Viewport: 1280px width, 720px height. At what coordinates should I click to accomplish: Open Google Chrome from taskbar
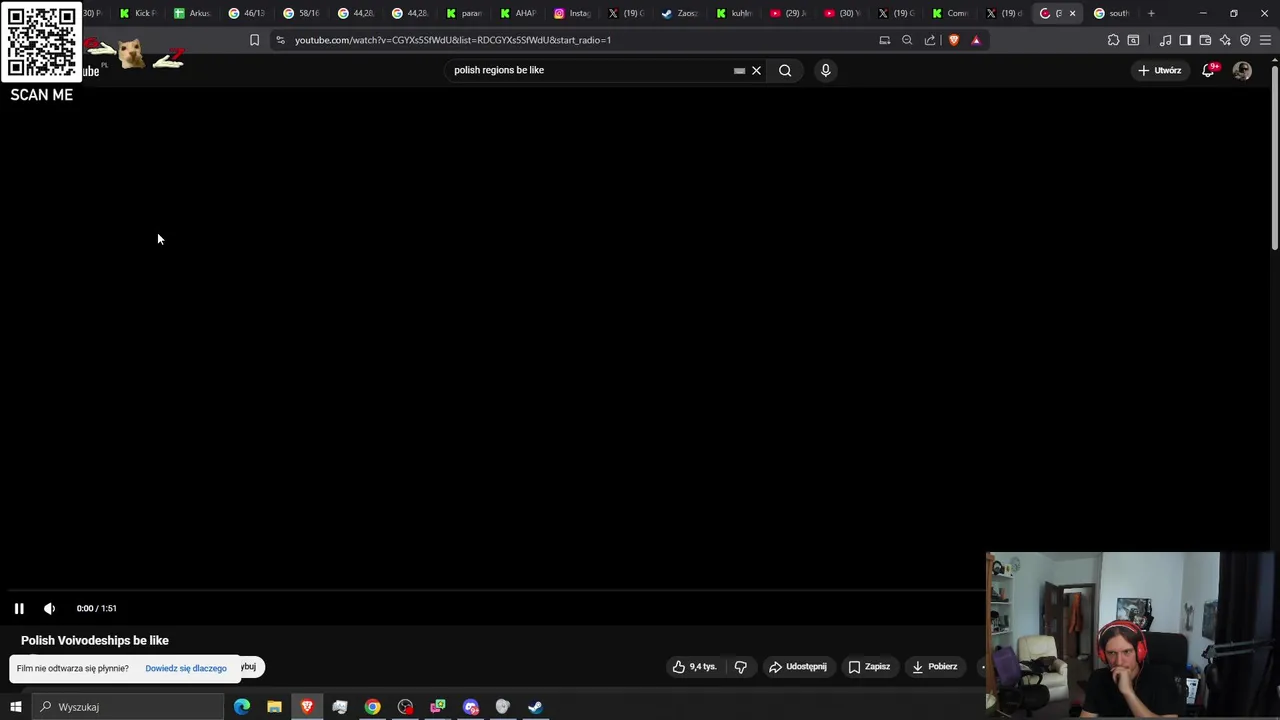point(372,707)
